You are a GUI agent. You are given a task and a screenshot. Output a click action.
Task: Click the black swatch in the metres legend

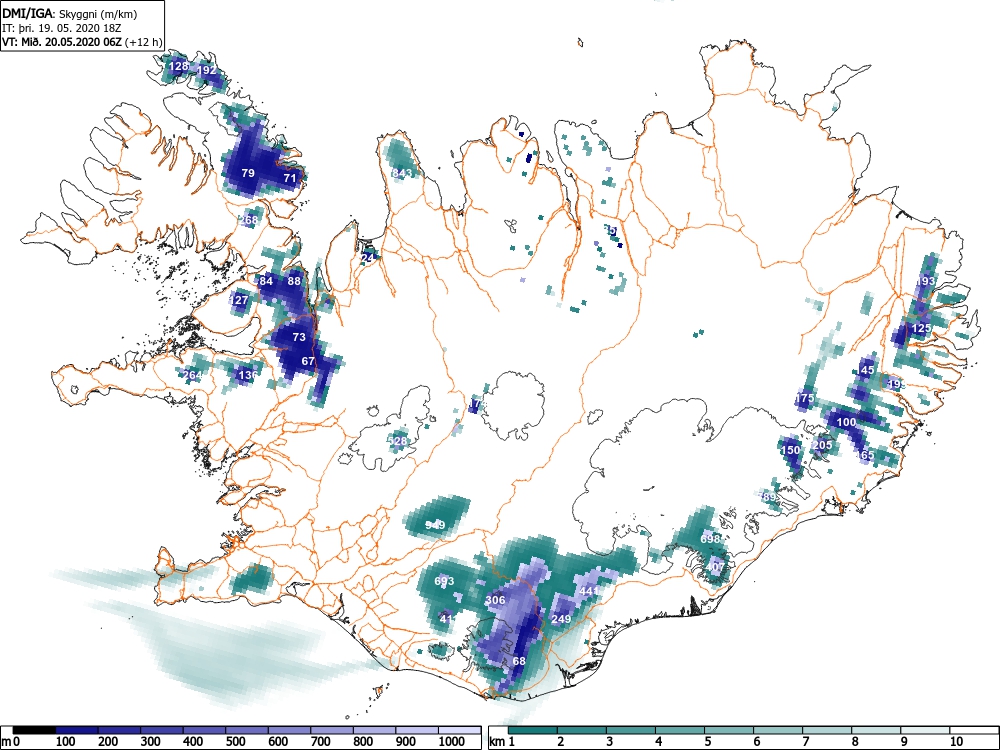[x=34, y=730]
